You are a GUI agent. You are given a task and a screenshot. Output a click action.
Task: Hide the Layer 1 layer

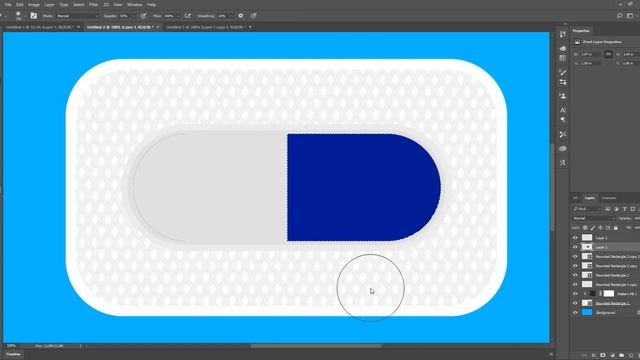click(575, 247)
